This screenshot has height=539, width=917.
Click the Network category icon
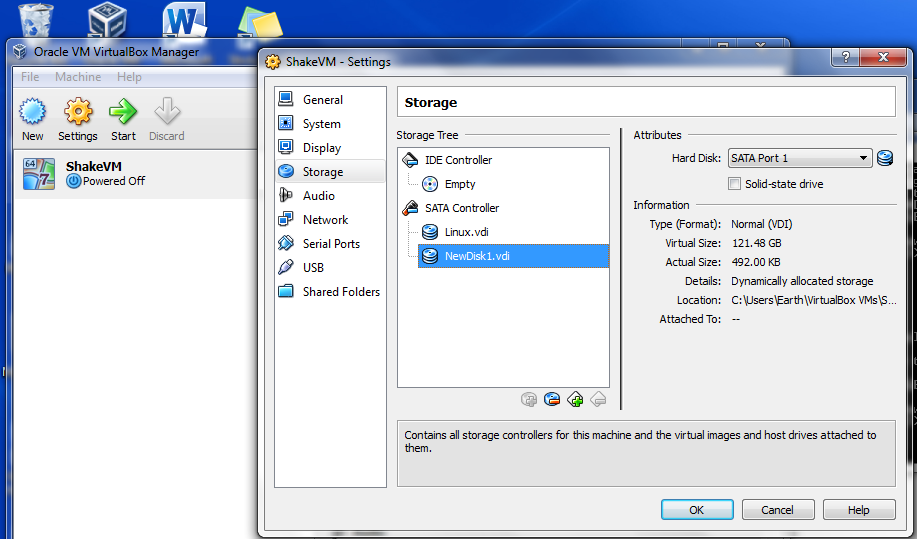coord(285,219)
